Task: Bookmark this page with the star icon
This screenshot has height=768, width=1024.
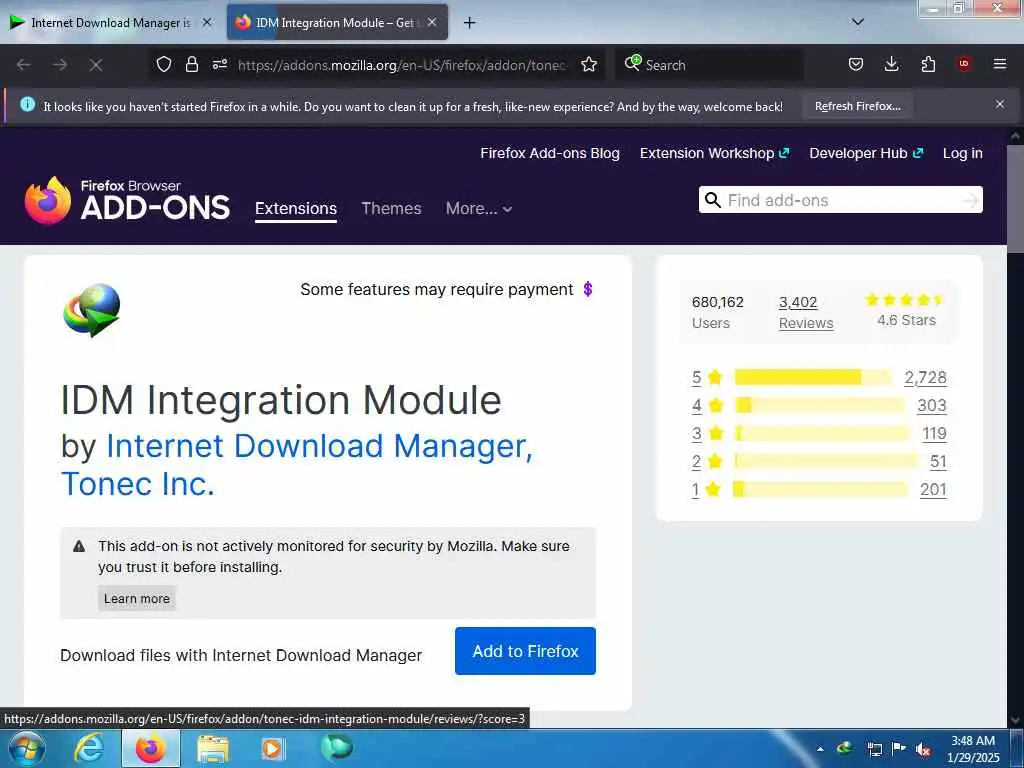Action: click(589, 64)
